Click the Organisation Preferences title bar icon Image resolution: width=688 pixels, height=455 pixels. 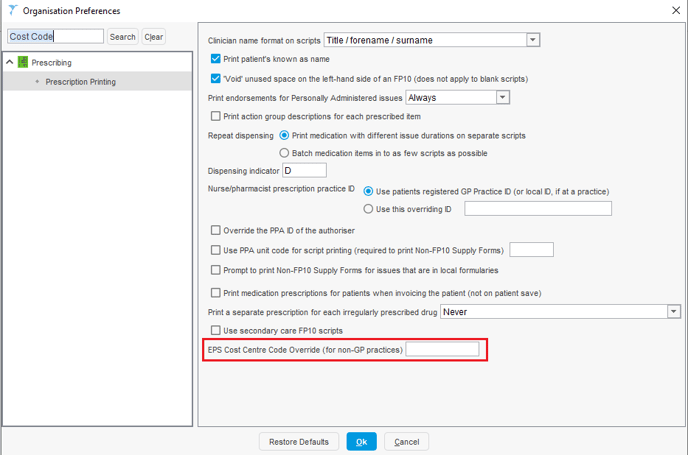pos(10,10)
